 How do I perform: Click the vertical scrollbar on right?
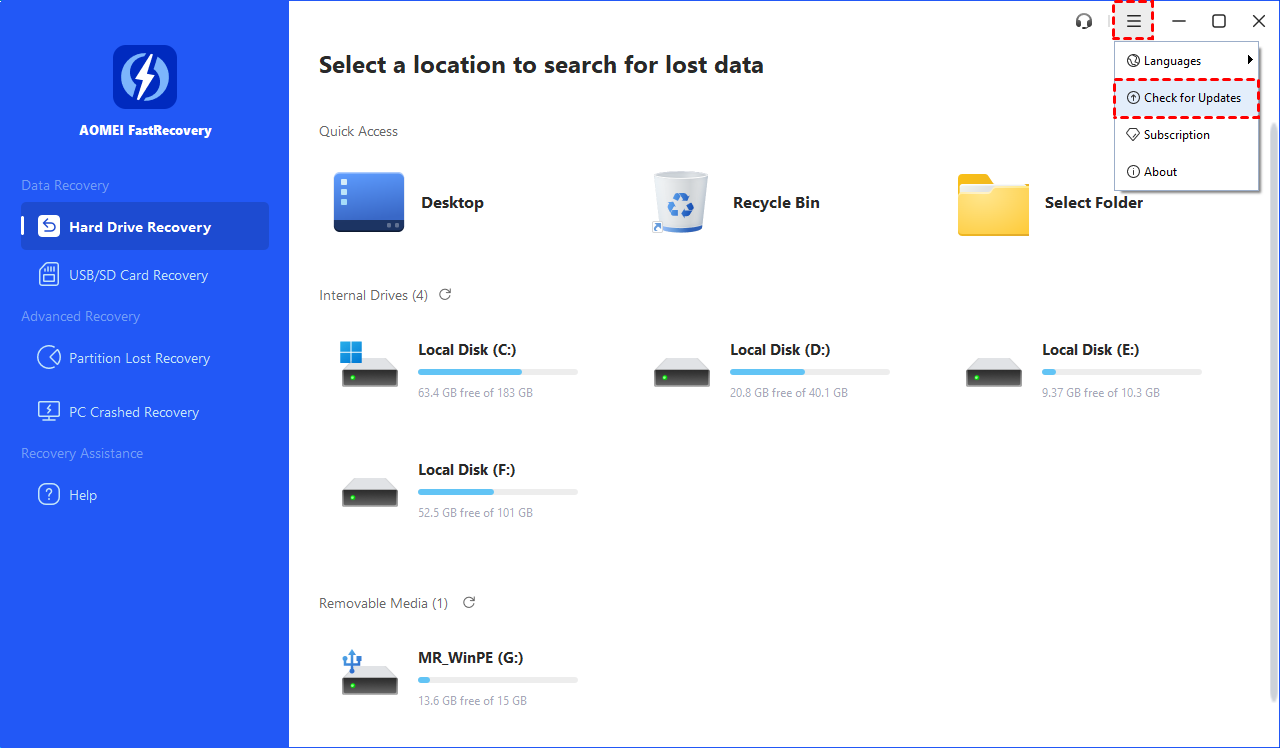tap(1273, 400)
